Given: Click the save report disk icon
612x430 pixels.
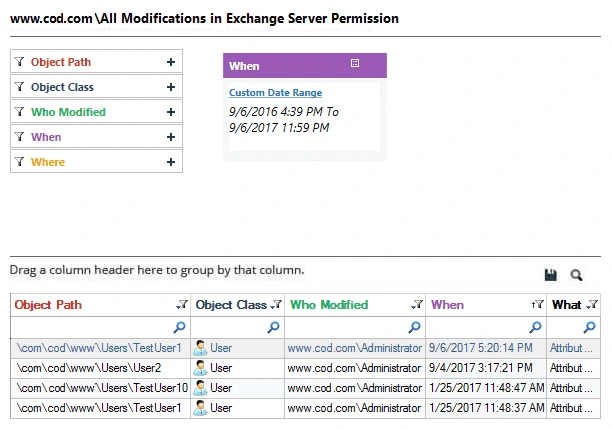Looking at the screenshot, I should tap(551, 275).
